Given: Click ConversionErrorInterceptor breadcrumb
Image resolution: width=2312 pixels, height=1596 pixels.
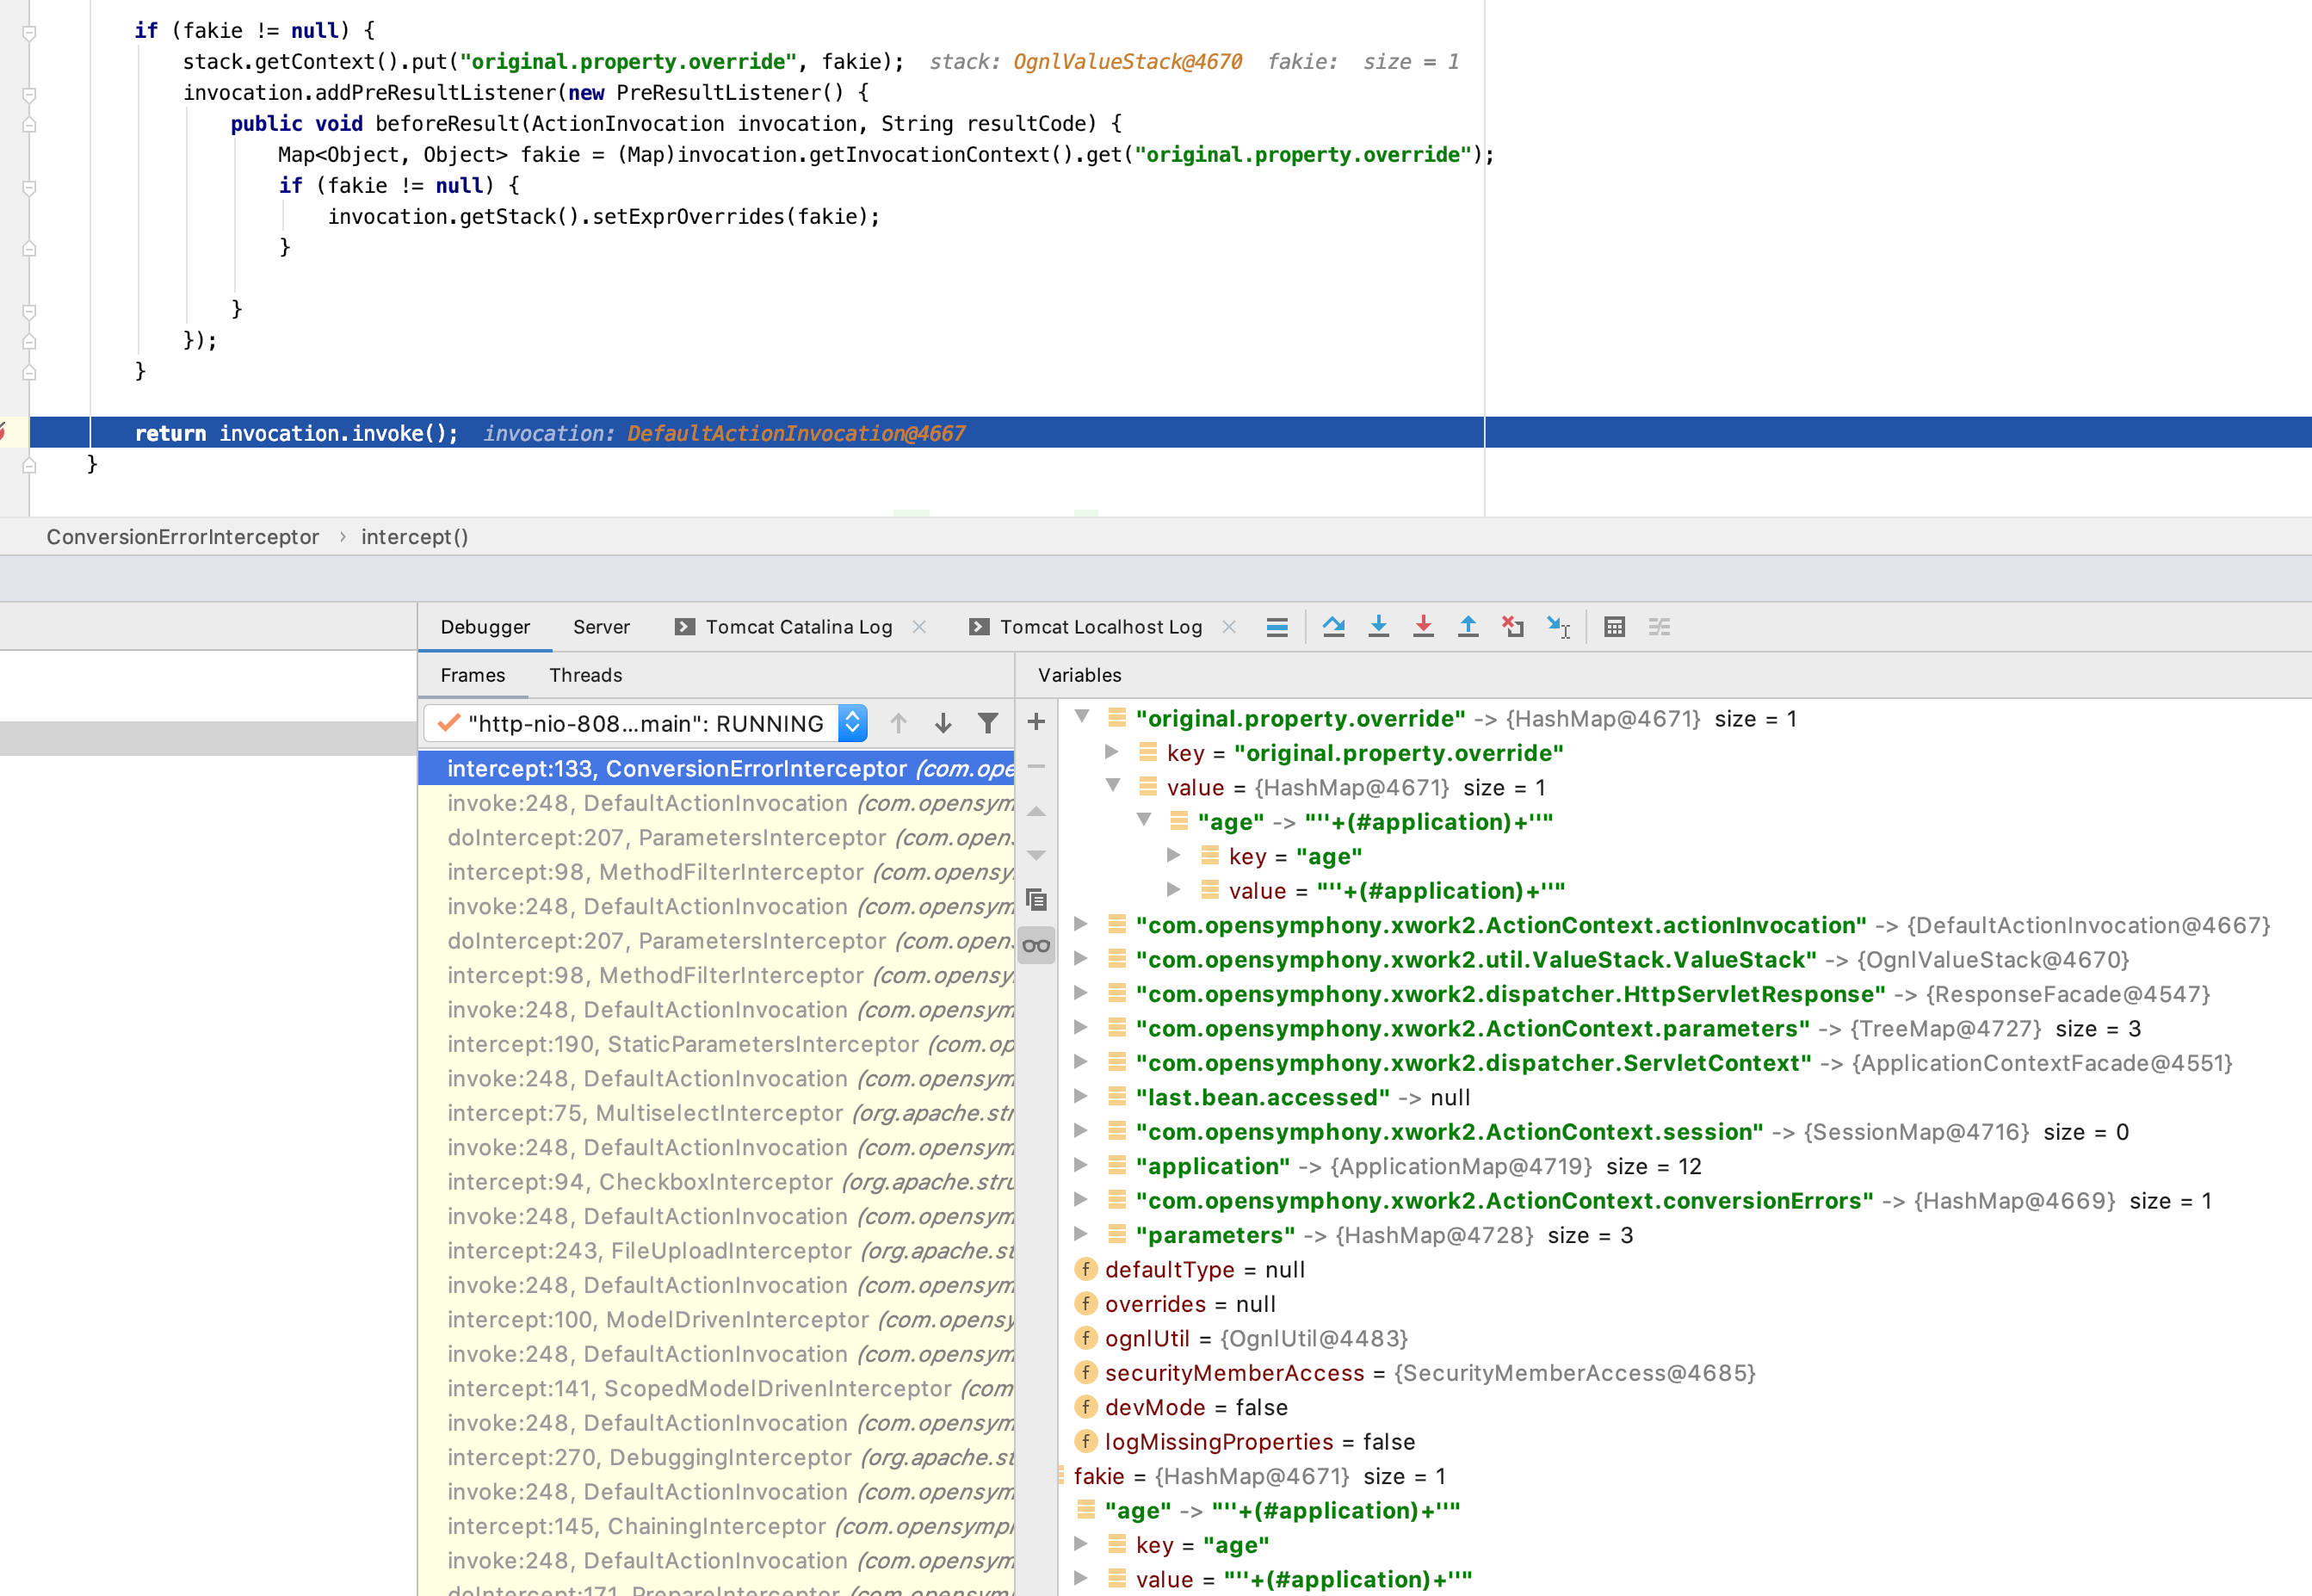Looking at the screenshot, I should tap(183, 537).
